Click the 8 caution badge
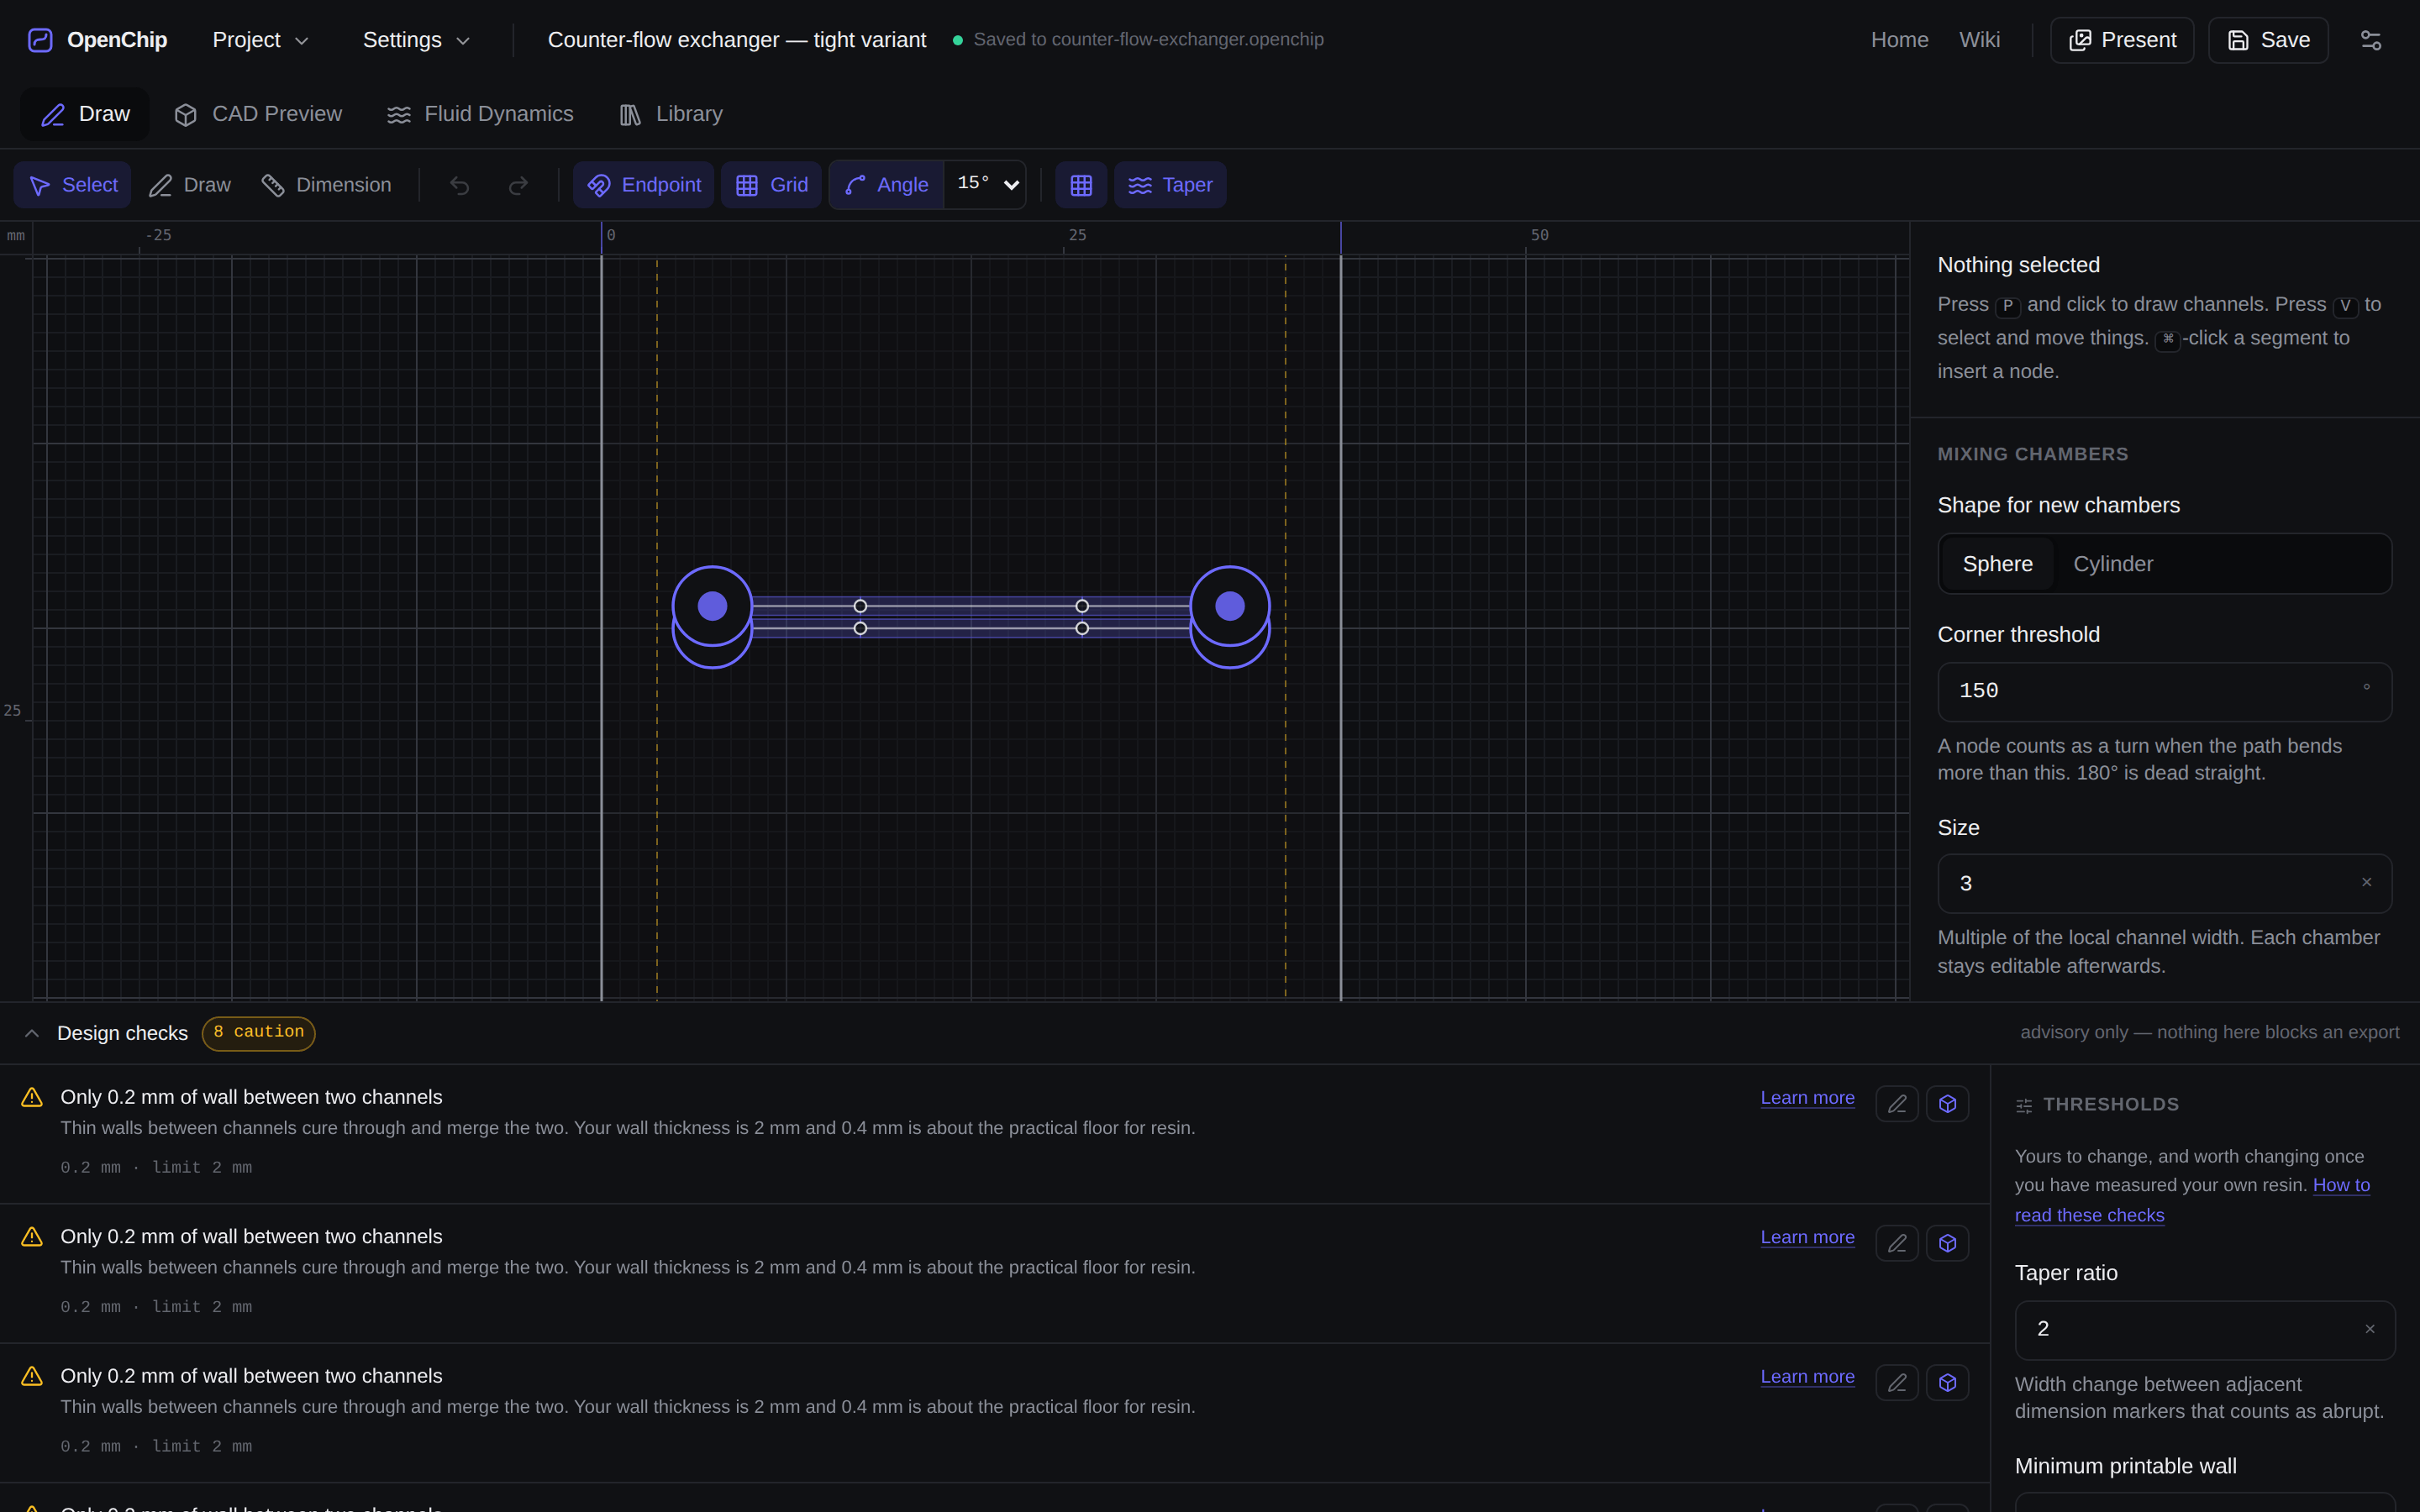 [x=259, y=1033]
